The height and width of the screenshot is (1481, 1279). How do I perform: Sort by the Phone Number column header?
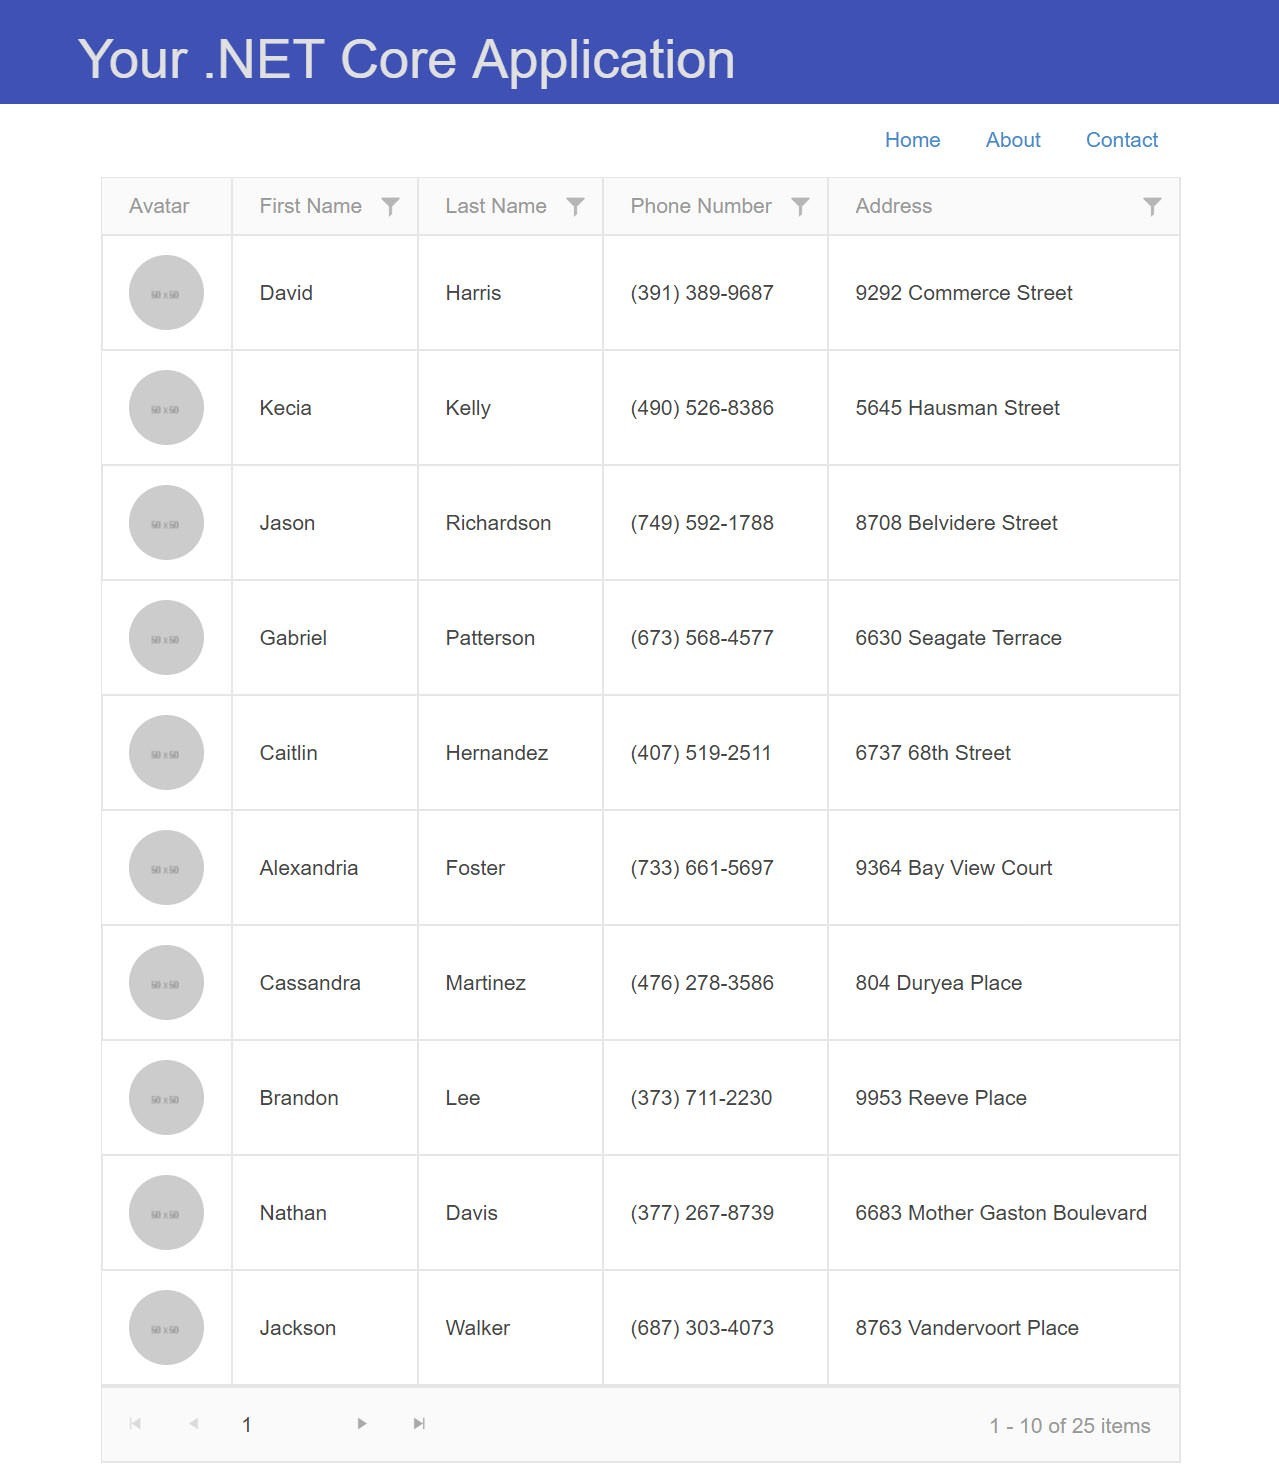(x=700, y=206)
